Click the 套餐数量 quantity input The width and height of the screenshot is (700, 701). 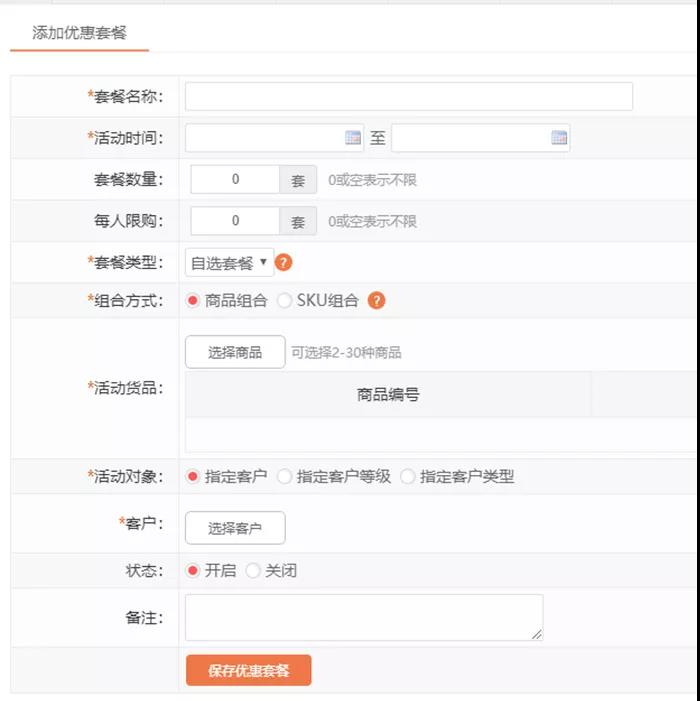pyautogui.click(x=235, y=180)
